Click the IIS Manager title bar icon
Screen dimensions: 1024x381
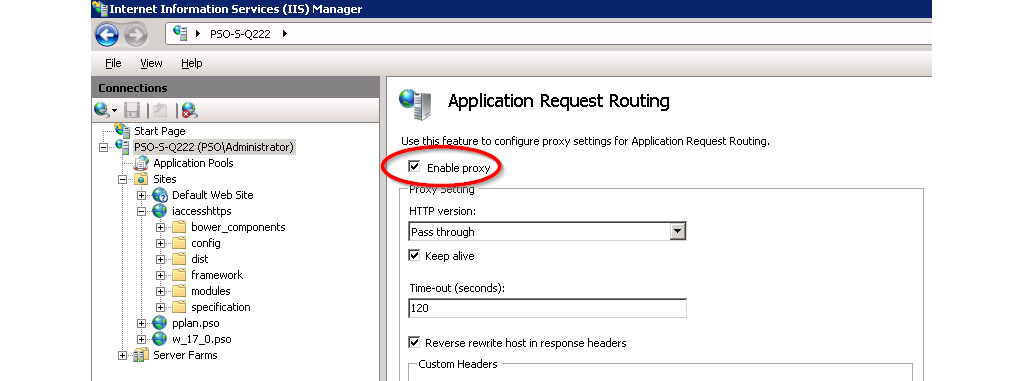coord(100,8)
